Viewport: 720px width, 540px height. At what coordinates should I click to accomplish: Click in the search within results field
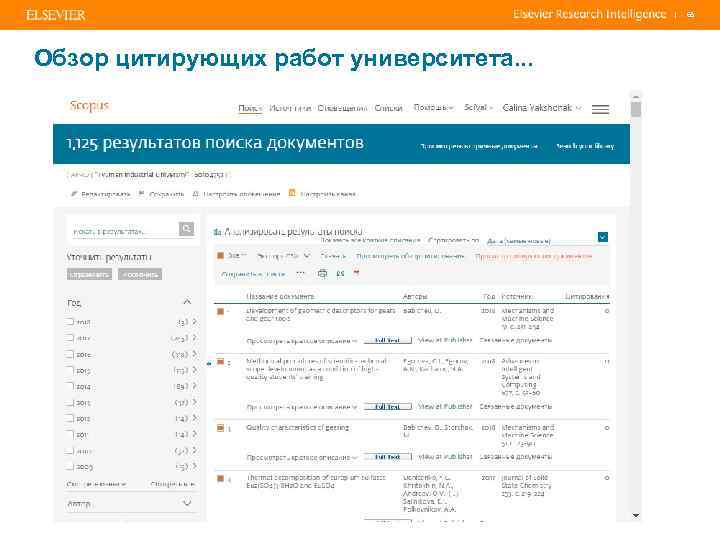124,231
